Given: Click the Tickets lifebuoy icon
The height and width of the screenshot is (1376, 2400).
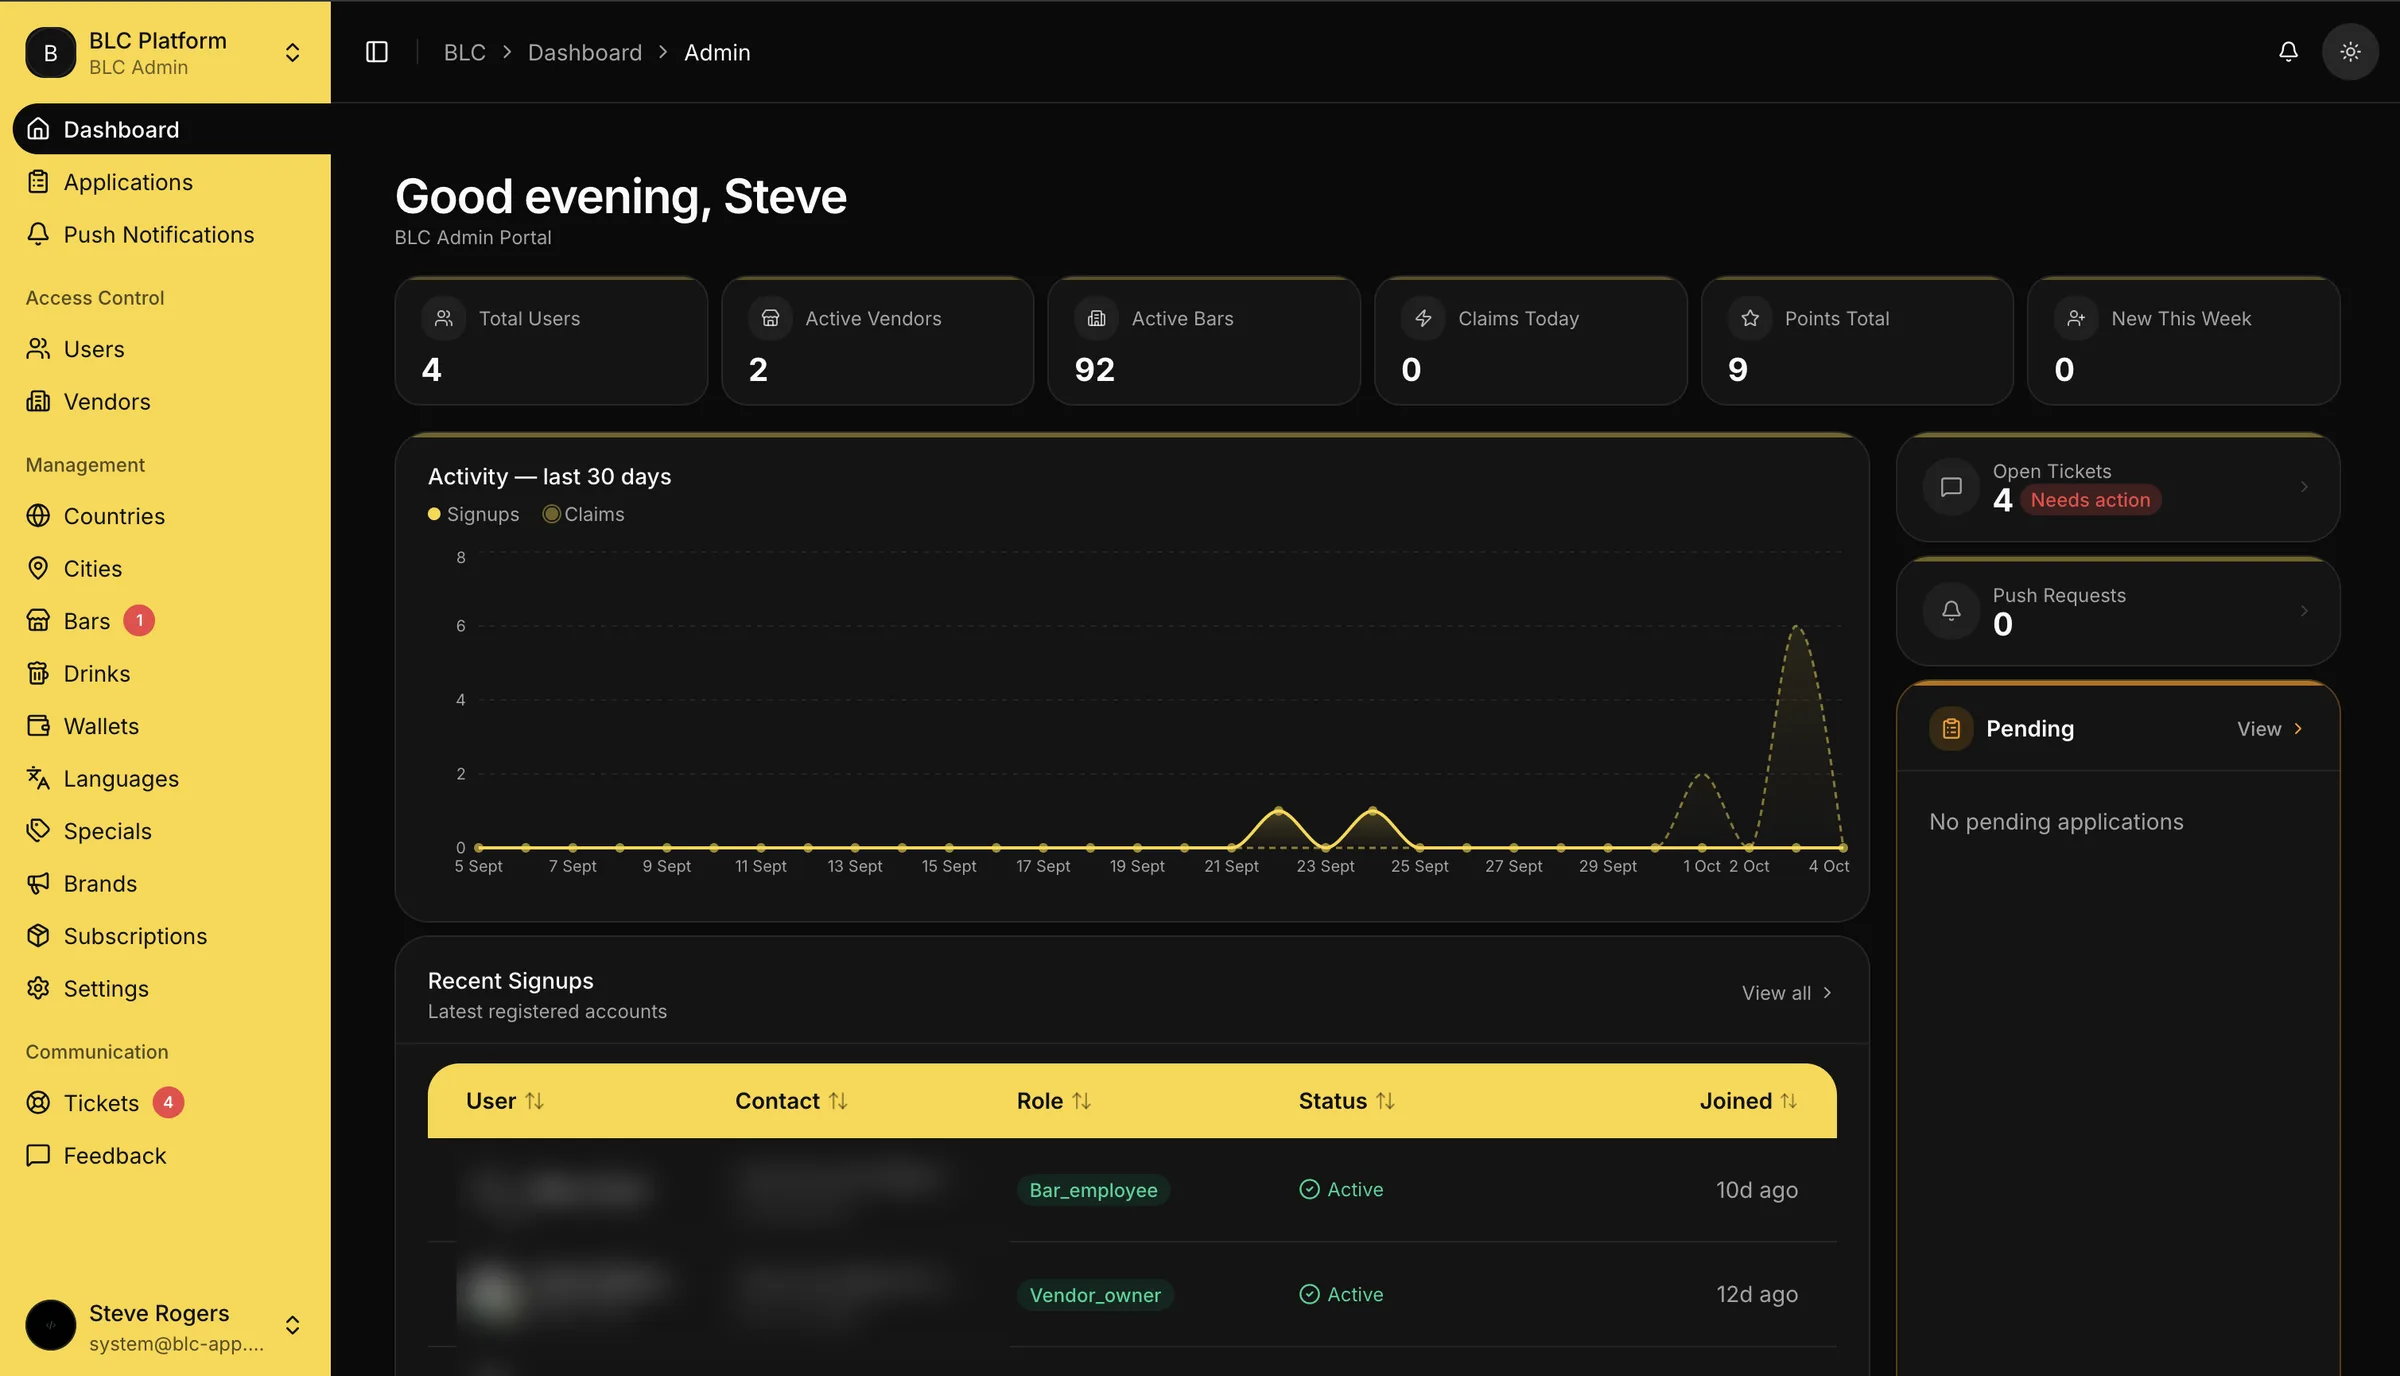Looking at the screenshot, I should tap(38, 1103).
